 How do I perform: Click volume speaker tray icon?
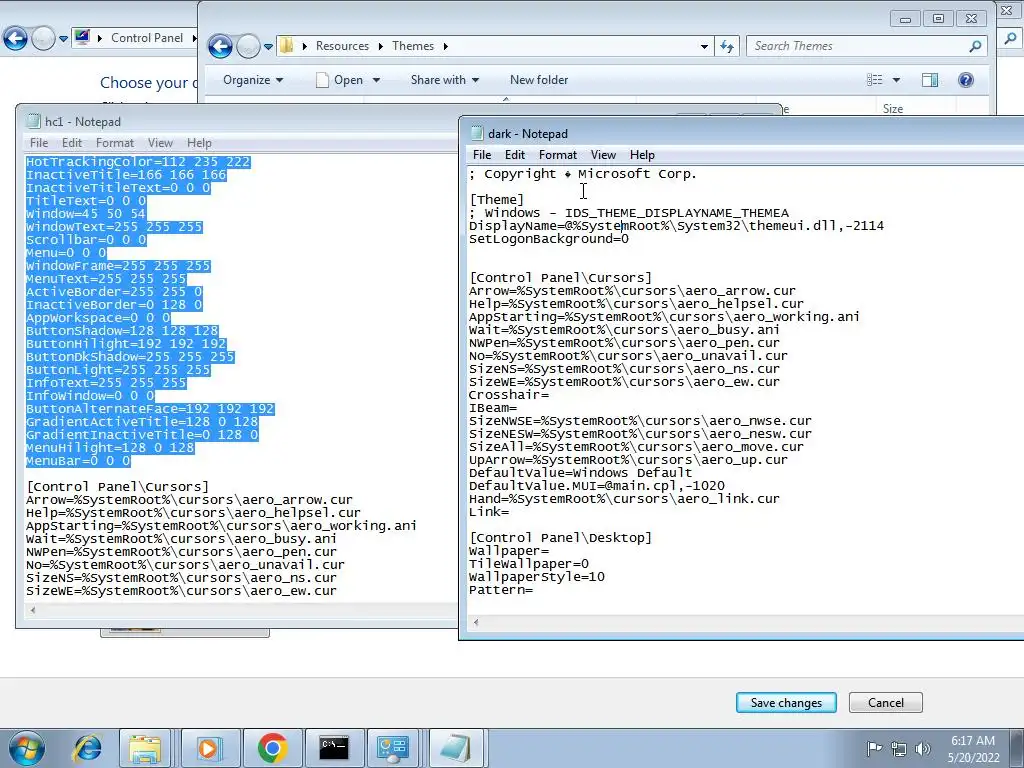coord(922,748)
